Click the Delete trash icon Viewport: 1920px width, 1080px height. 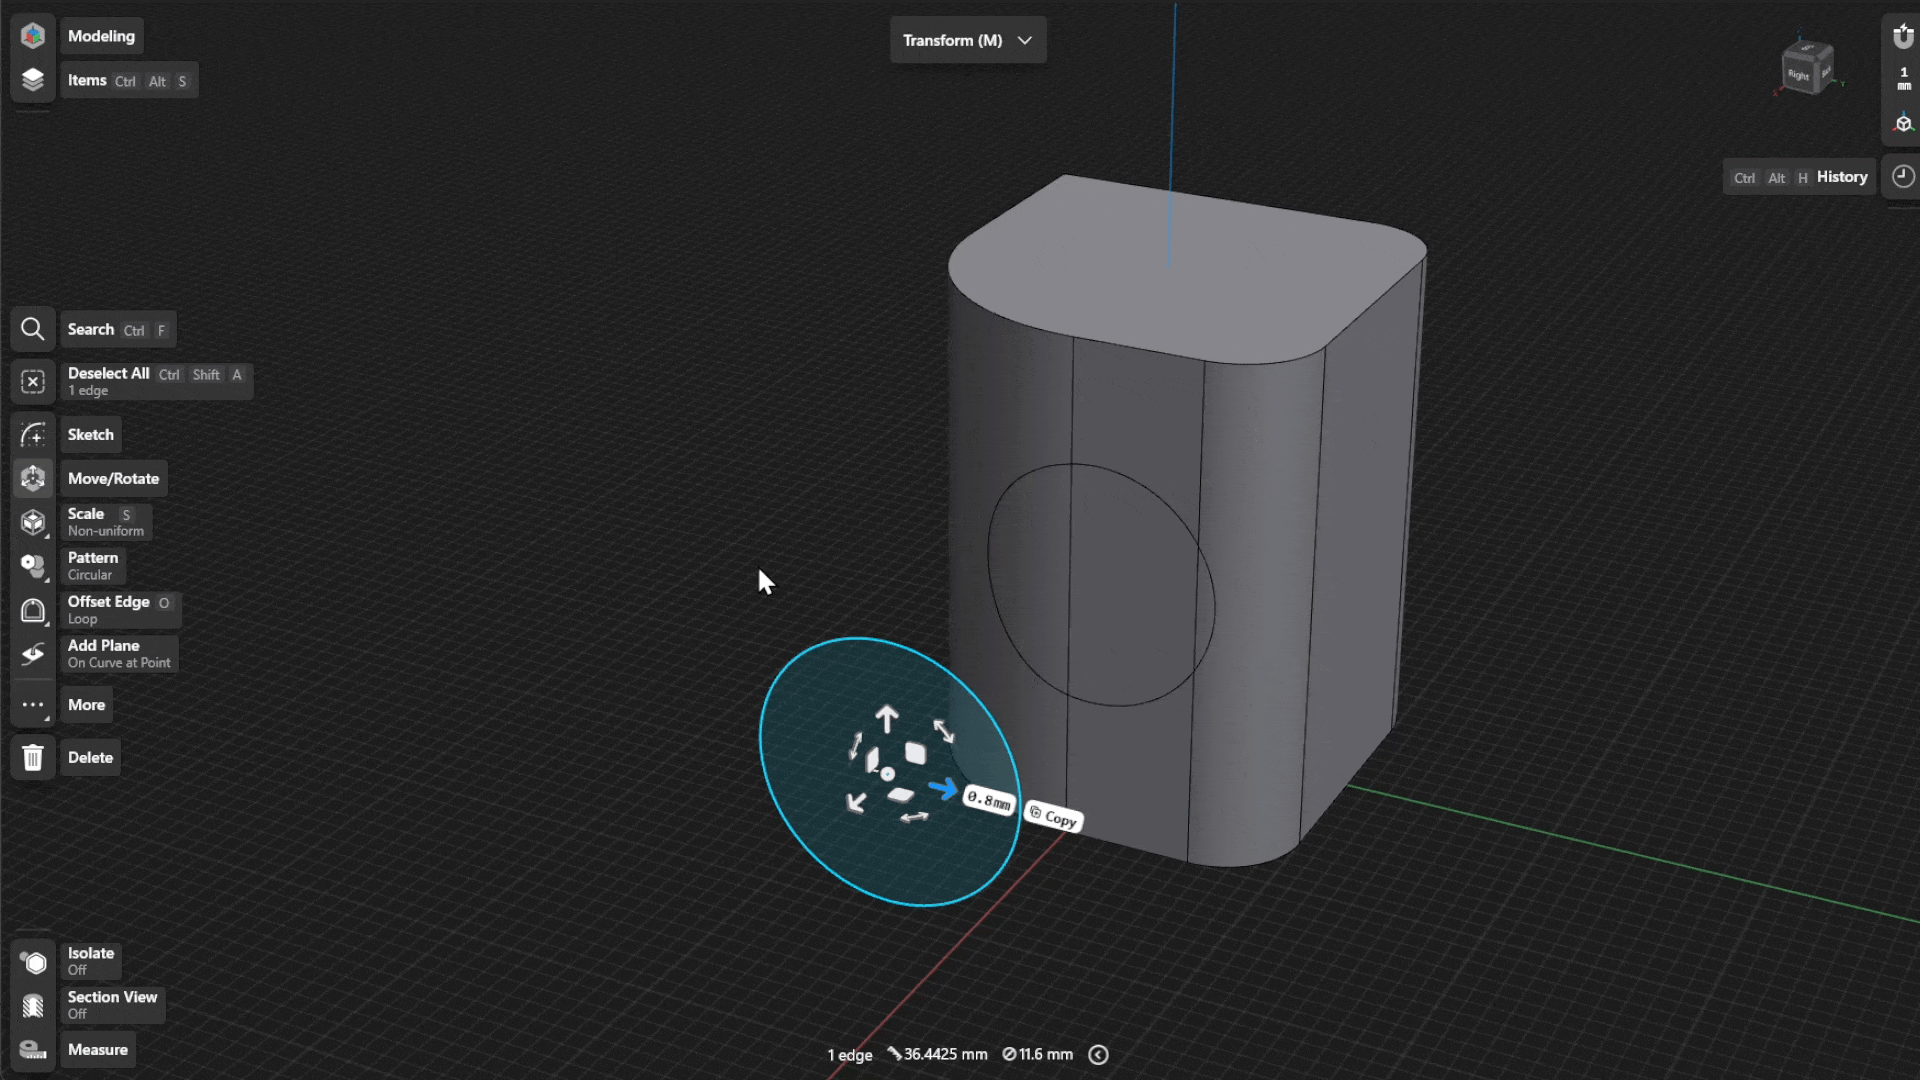click(33, 758)
